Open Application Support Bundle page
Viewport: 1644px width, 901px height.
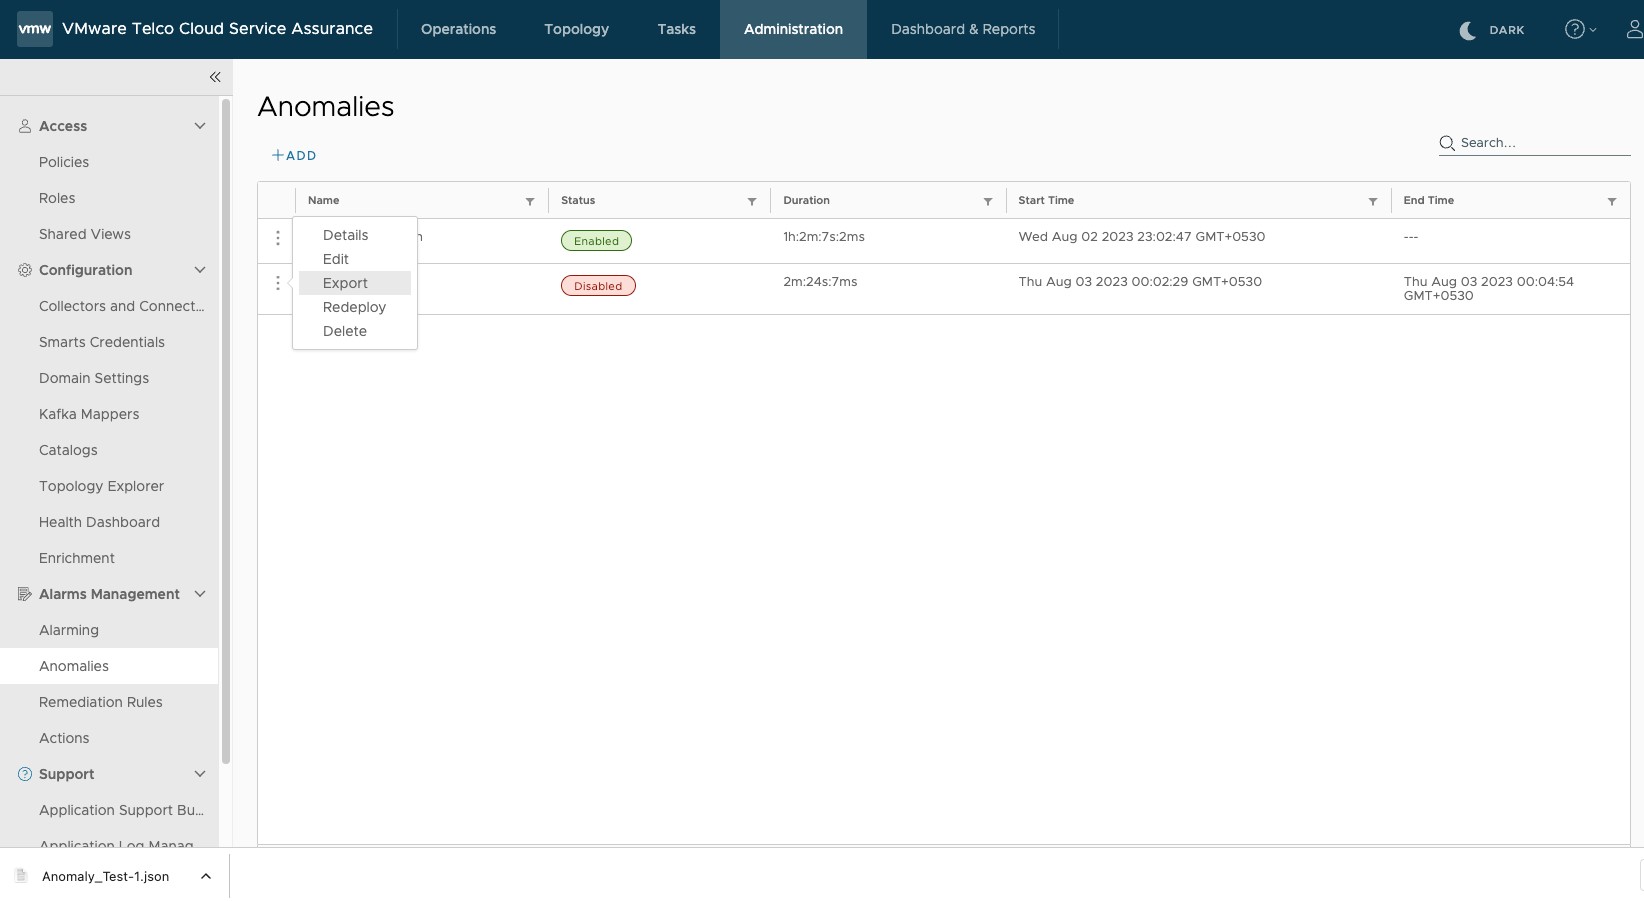(x=121, y=810)
